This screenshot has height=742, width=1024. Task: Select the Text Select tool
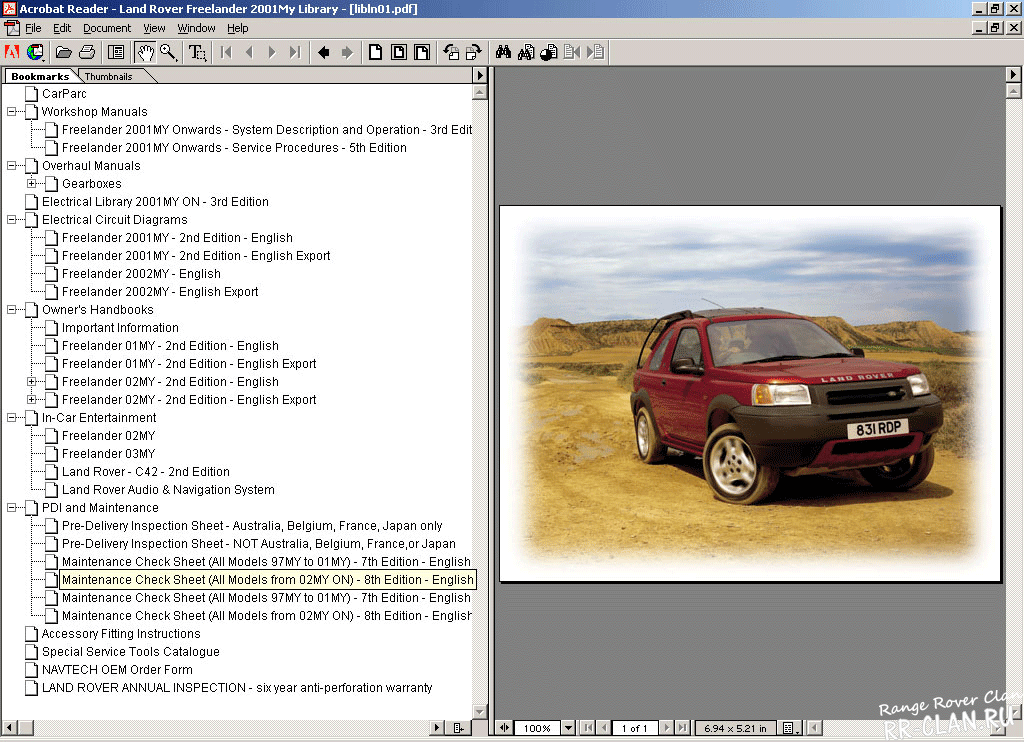(198, 52)
